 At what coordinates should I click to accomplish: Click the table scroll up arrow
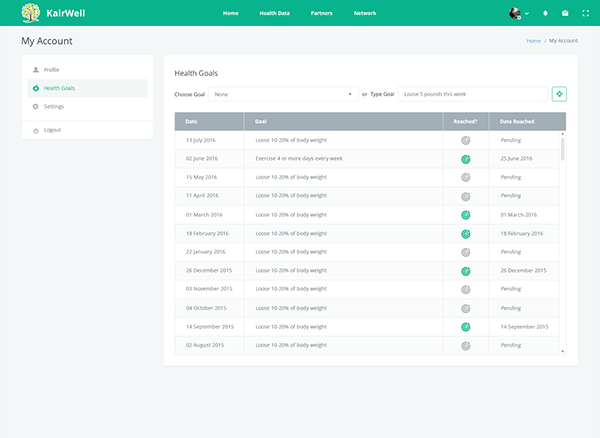562,134
